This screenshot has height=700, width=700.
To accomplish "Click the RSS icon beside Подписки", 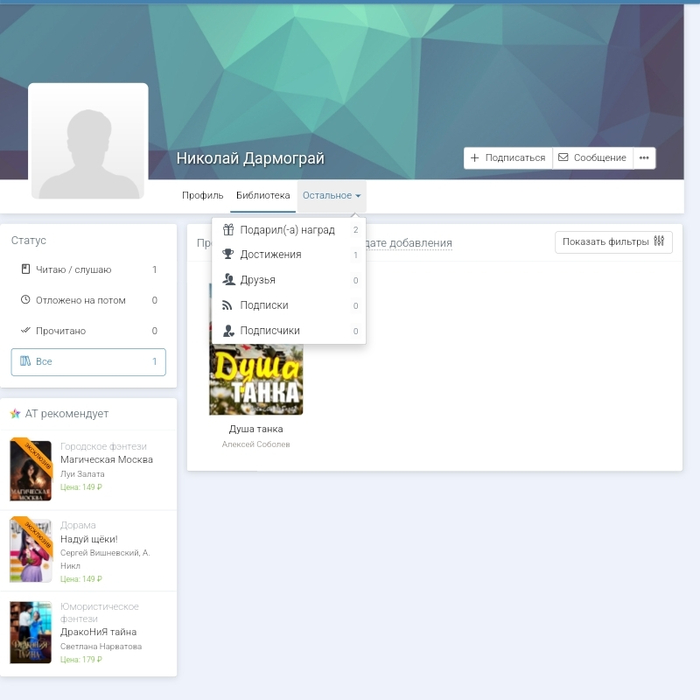I will 228,305.
